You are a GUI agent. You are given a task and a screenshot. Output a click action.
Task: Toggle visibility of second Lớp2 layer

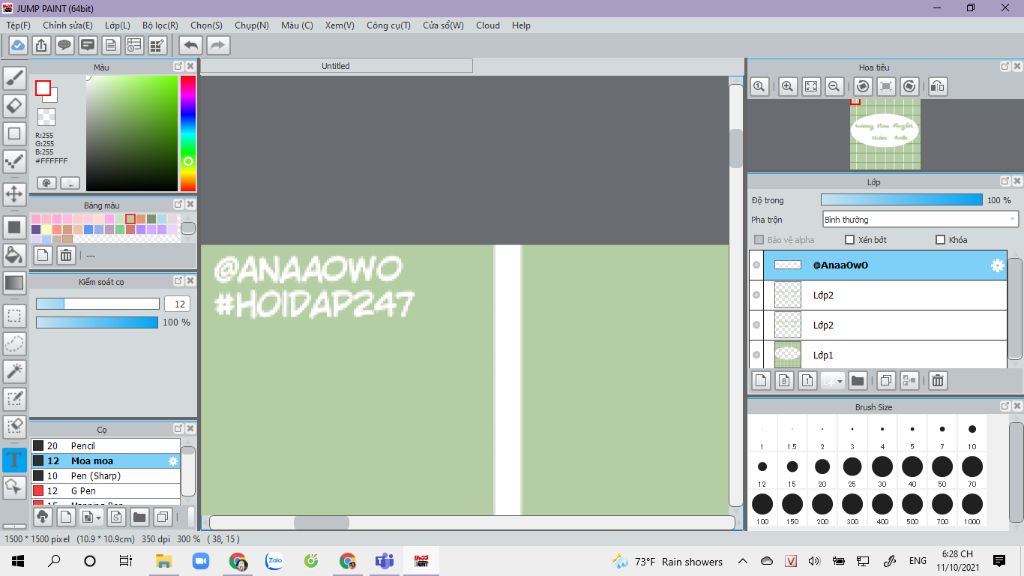pos(756,325)
